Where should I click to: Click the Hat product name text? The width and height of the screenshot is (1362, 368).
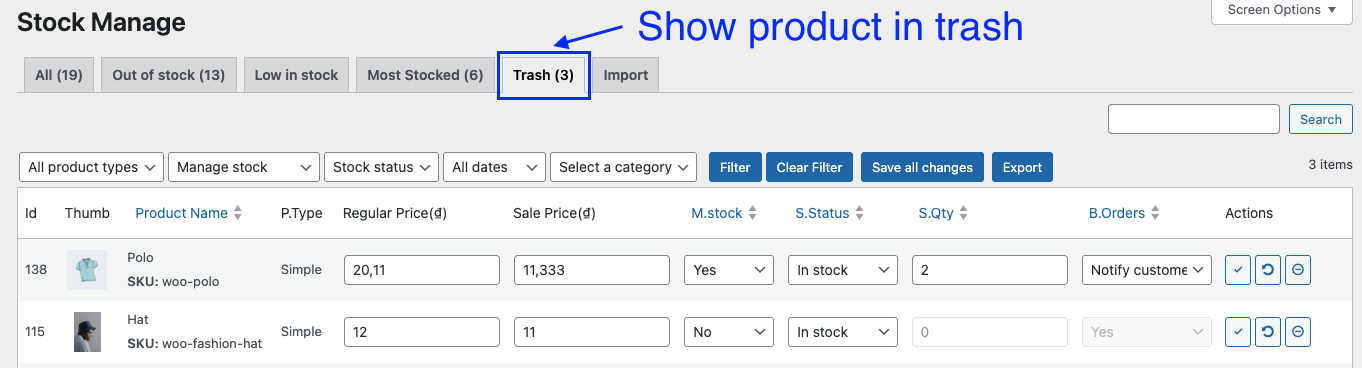click(138, 320)
